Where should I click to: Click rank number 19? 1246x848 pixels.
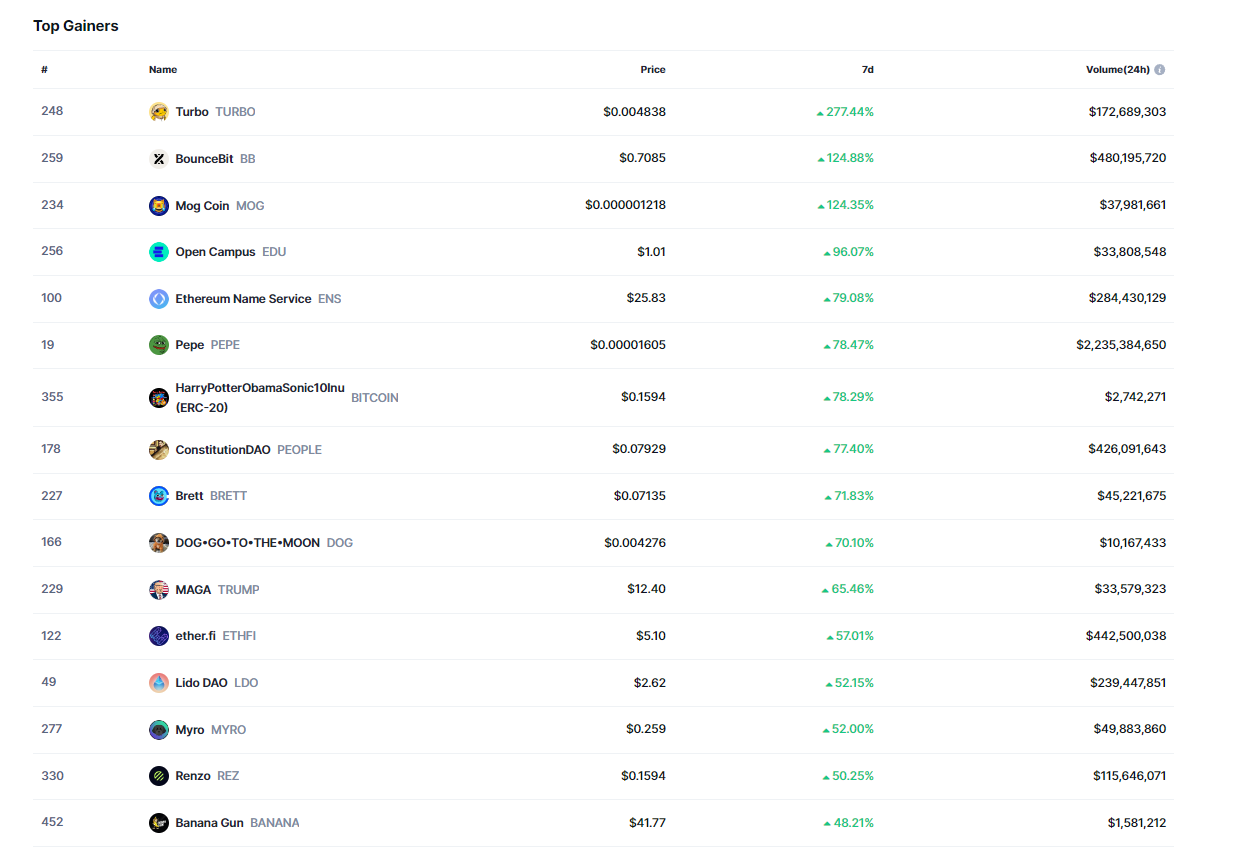tap(48, 345)
